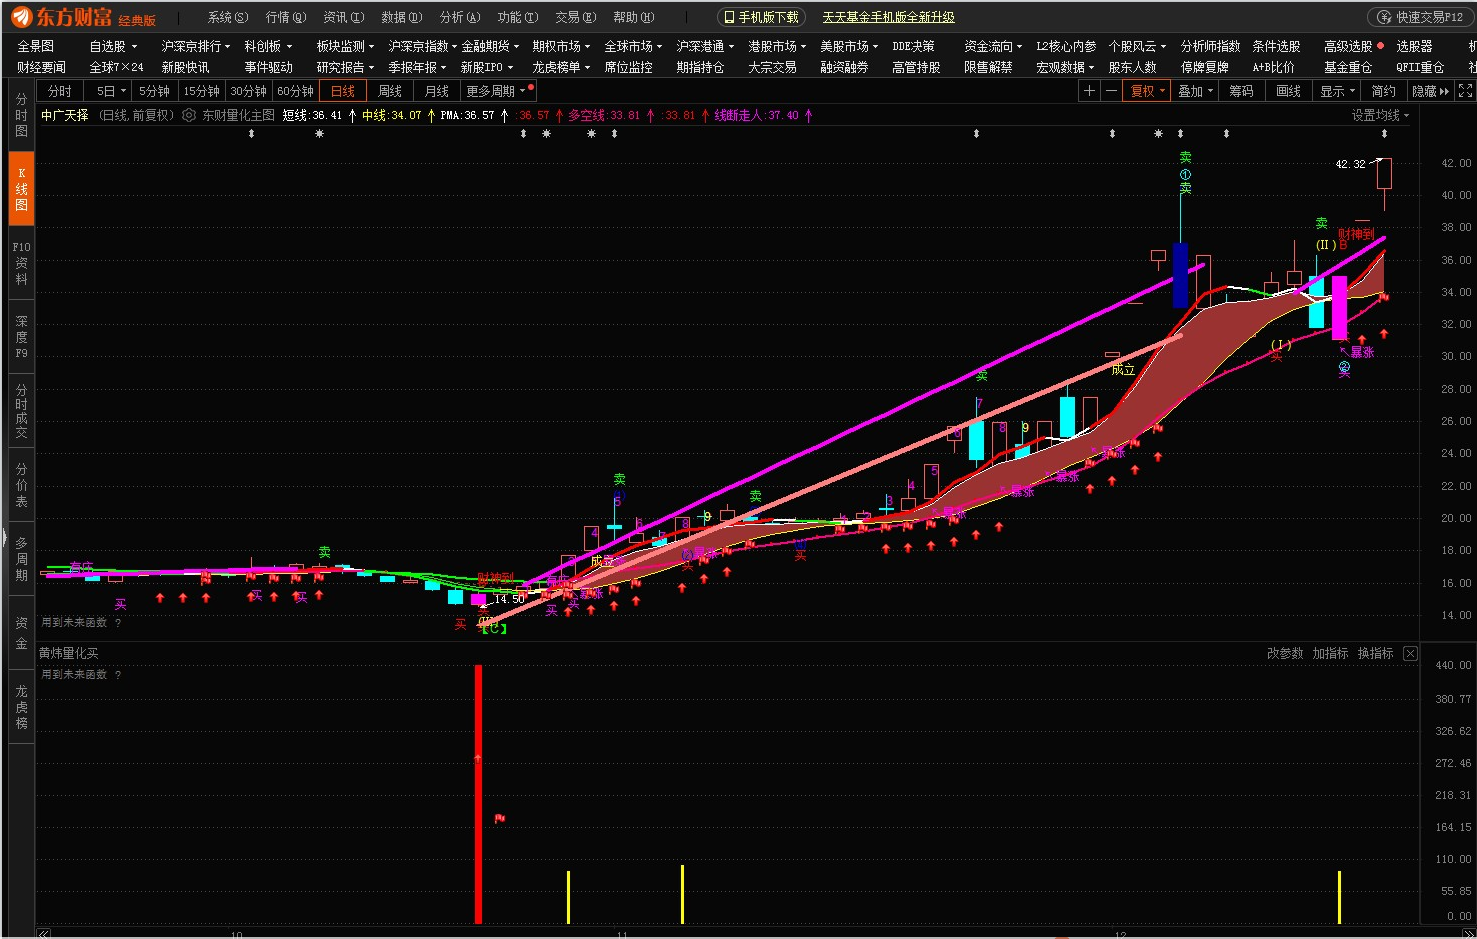Open 行情(Q) menu
1477x939 pixels.
pos(286,17)
